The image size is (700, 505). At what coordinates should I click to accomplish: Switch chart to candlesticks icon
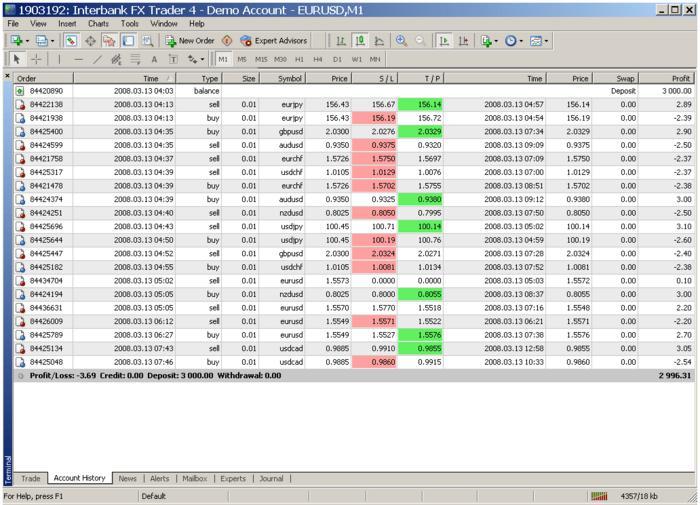pyautogui.click(x=360, y=41)
